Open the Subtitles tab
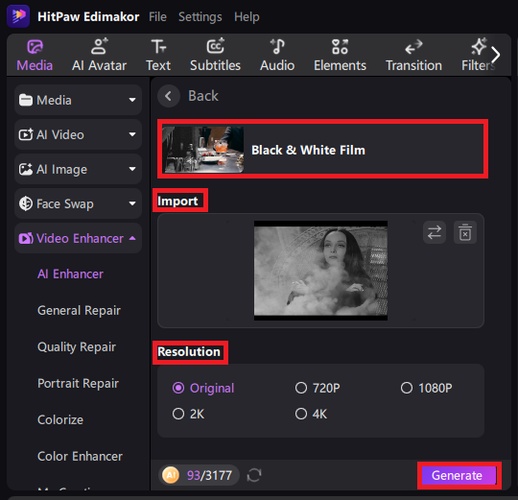Screen dimensions: 518x500 point(215,55)
